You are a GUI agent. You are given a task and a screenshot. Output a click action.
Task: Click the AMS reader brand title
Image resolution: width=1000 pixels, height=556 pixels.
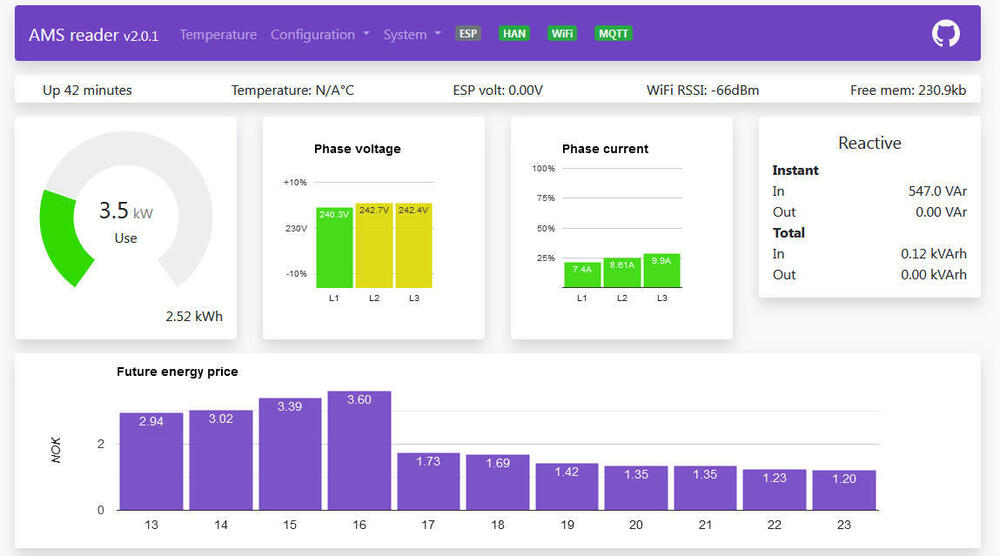93,35
